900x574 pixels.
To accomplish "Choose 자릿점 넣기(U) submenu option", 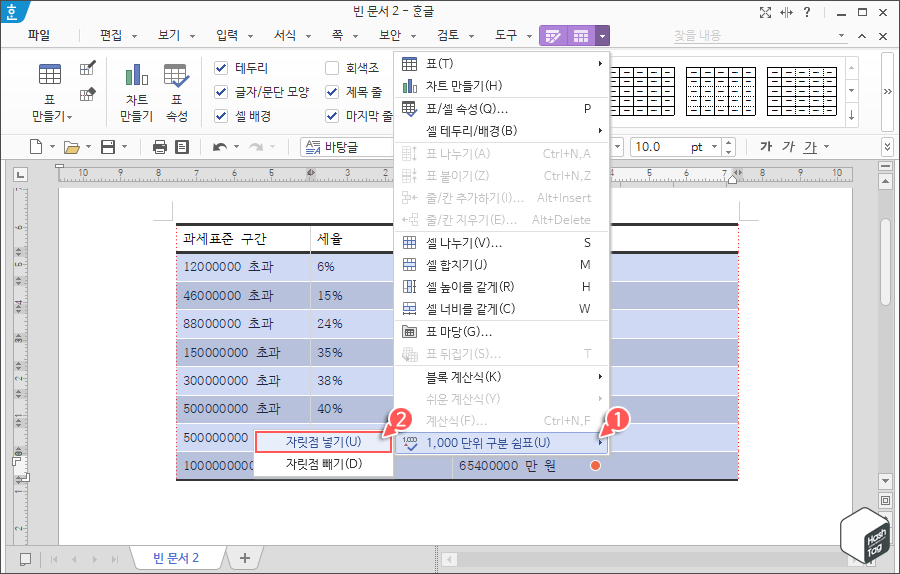I will pos(324,442).
